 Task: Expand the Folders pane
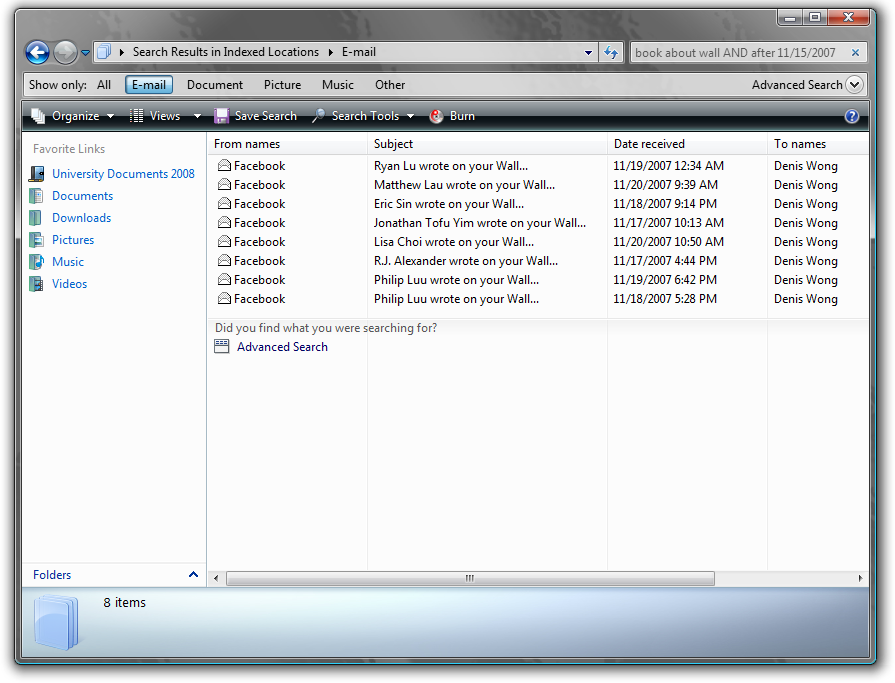point(193,575)
